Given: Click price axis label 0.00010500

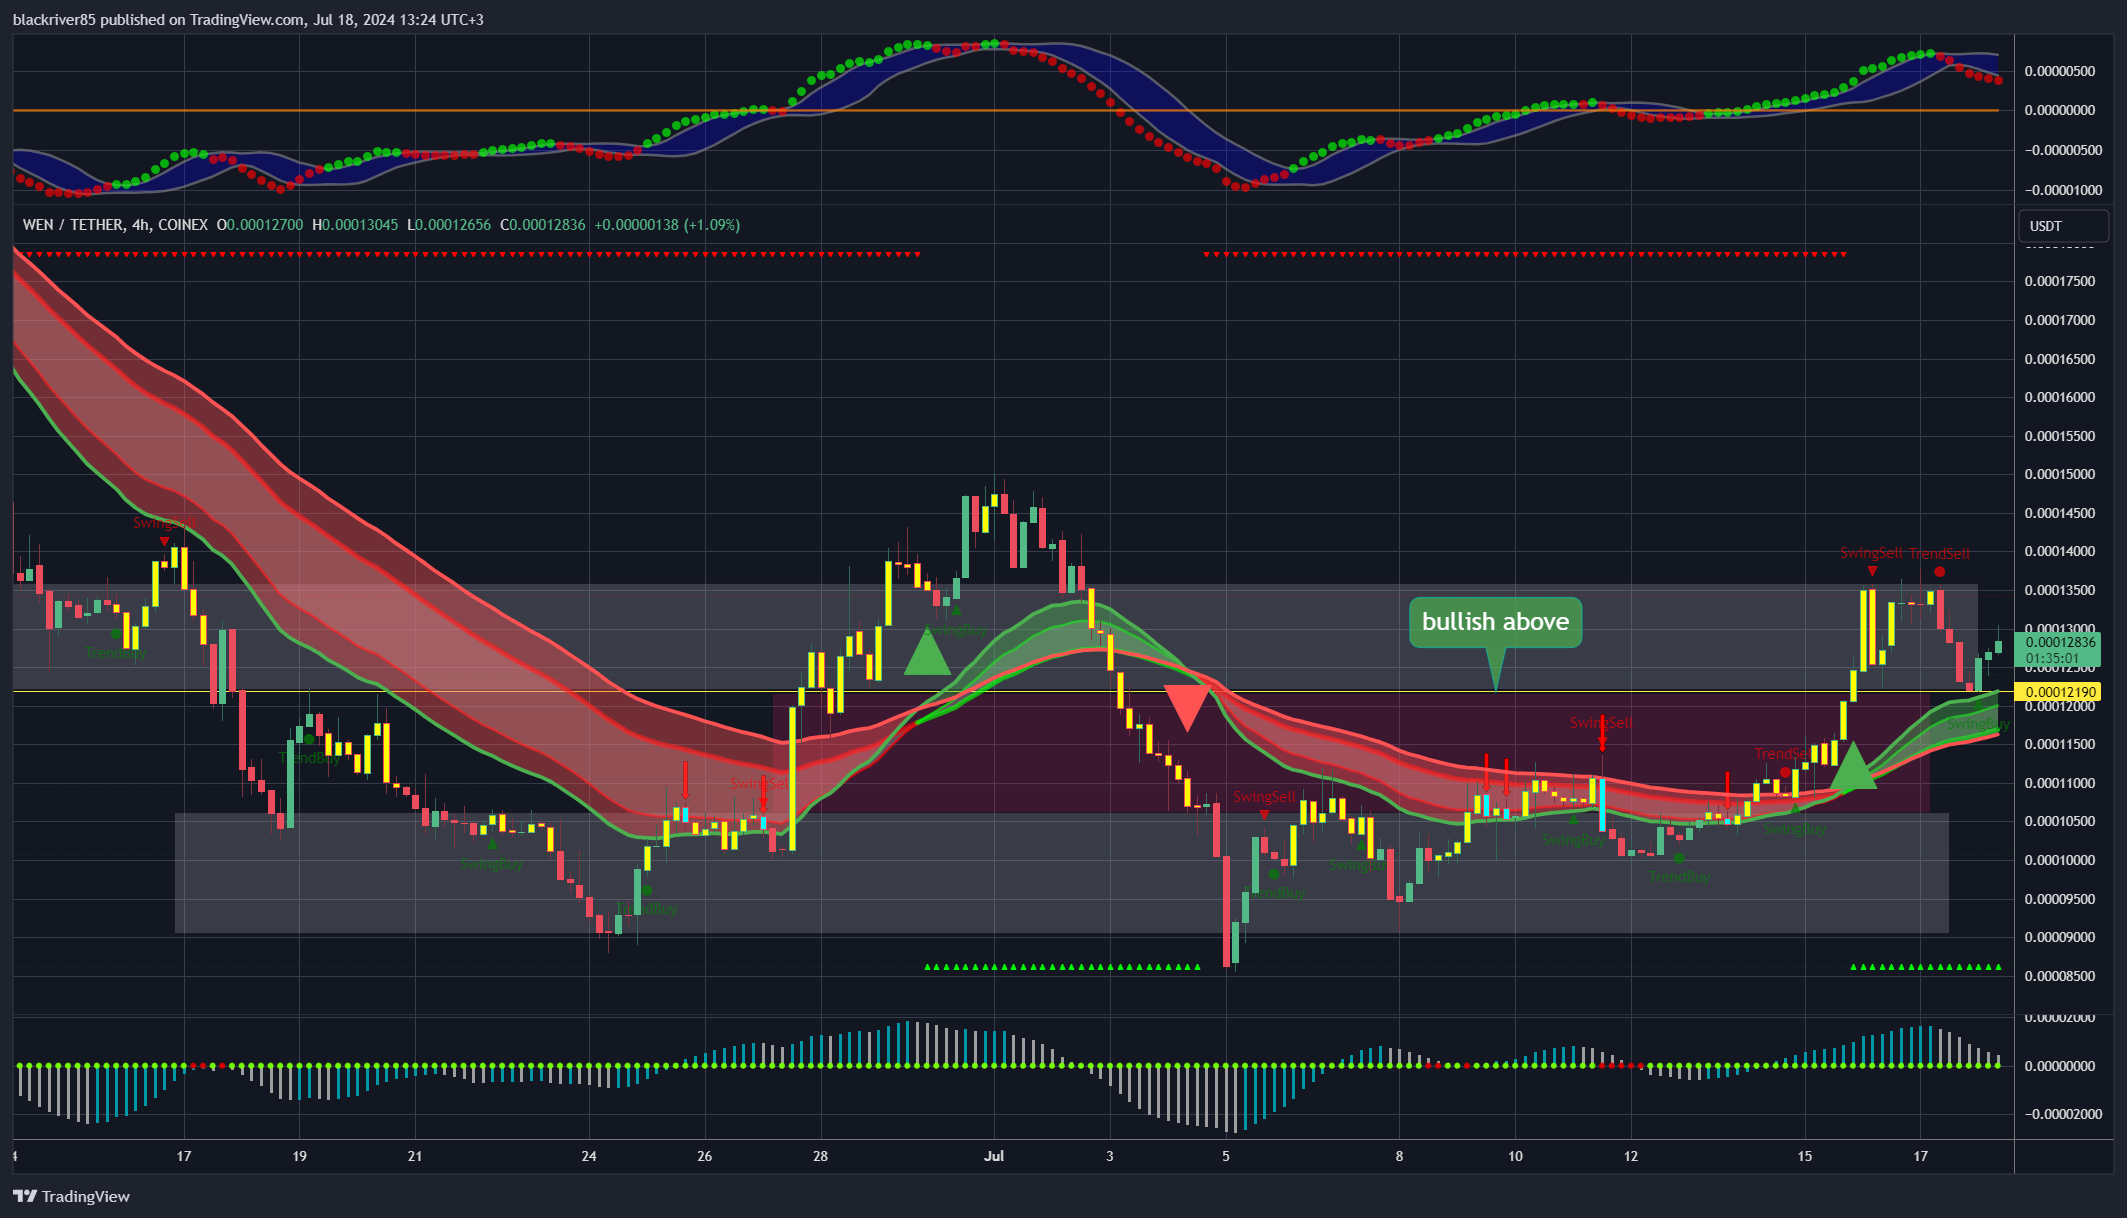Looking at the screenshot, I should (2059, 821).
